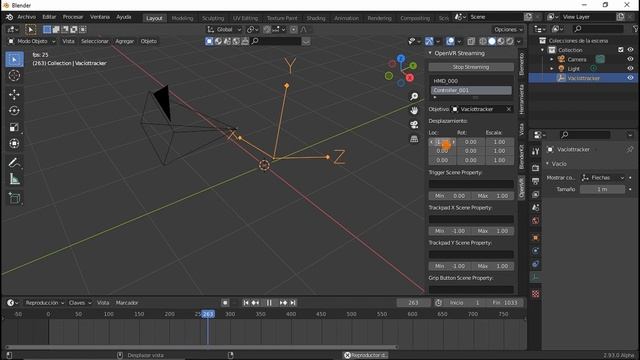Select the Cursor tool
The width and height of the screenshot is (640, 360).
14,76
